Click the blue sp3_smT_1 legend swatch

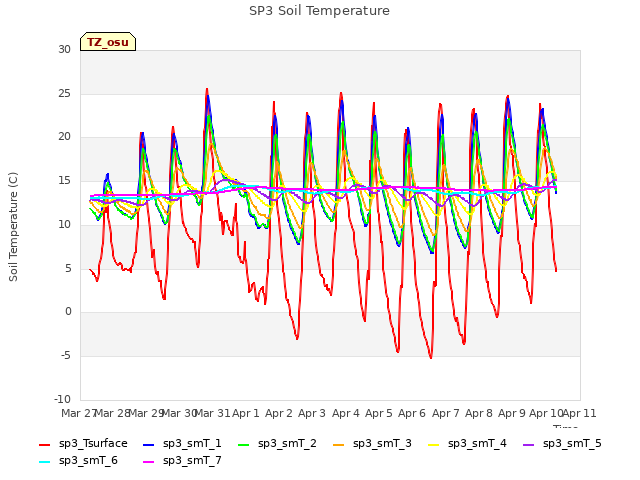149,444
